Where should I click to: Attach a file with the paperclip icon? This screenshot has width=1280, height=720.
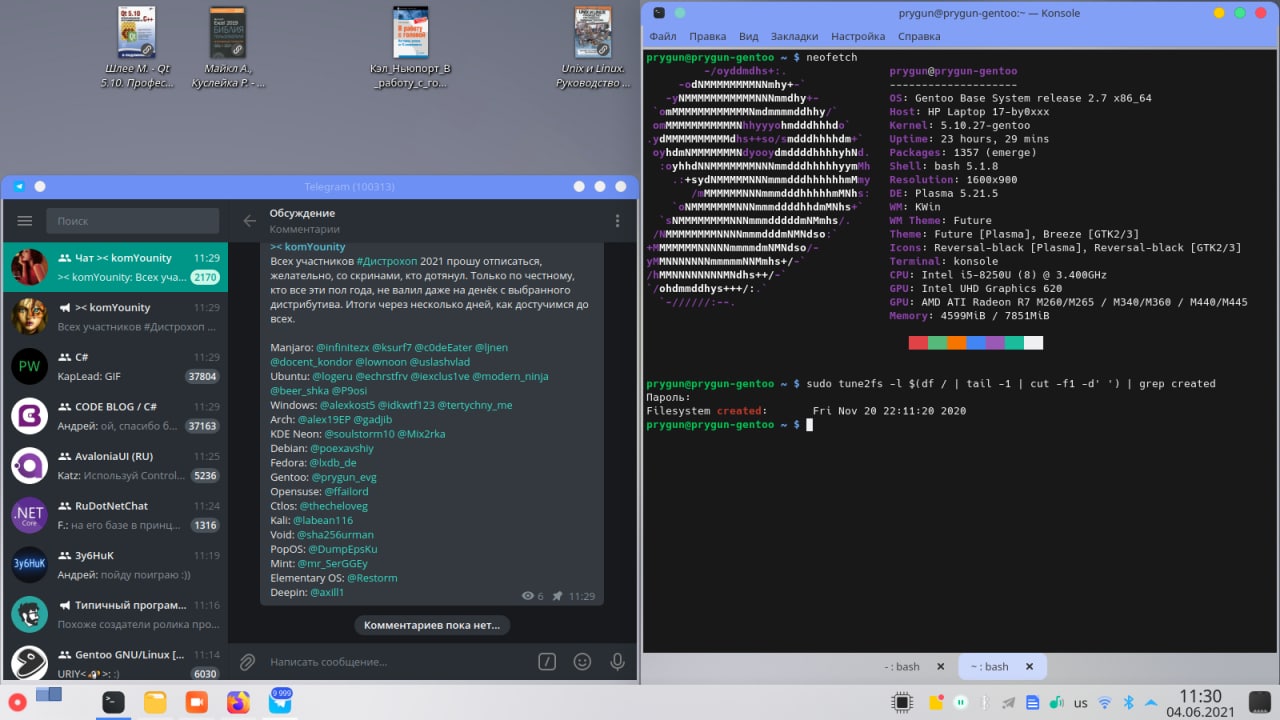point(247,662)
